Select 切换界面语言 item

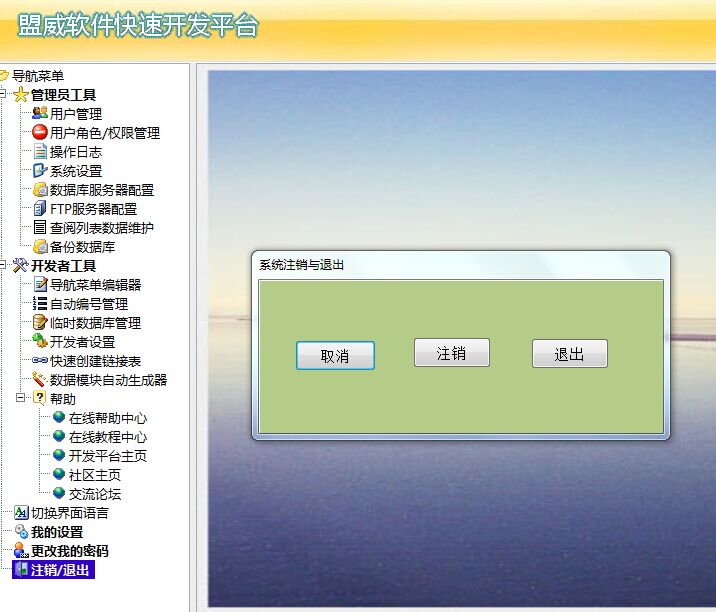[x=70, y=513]
